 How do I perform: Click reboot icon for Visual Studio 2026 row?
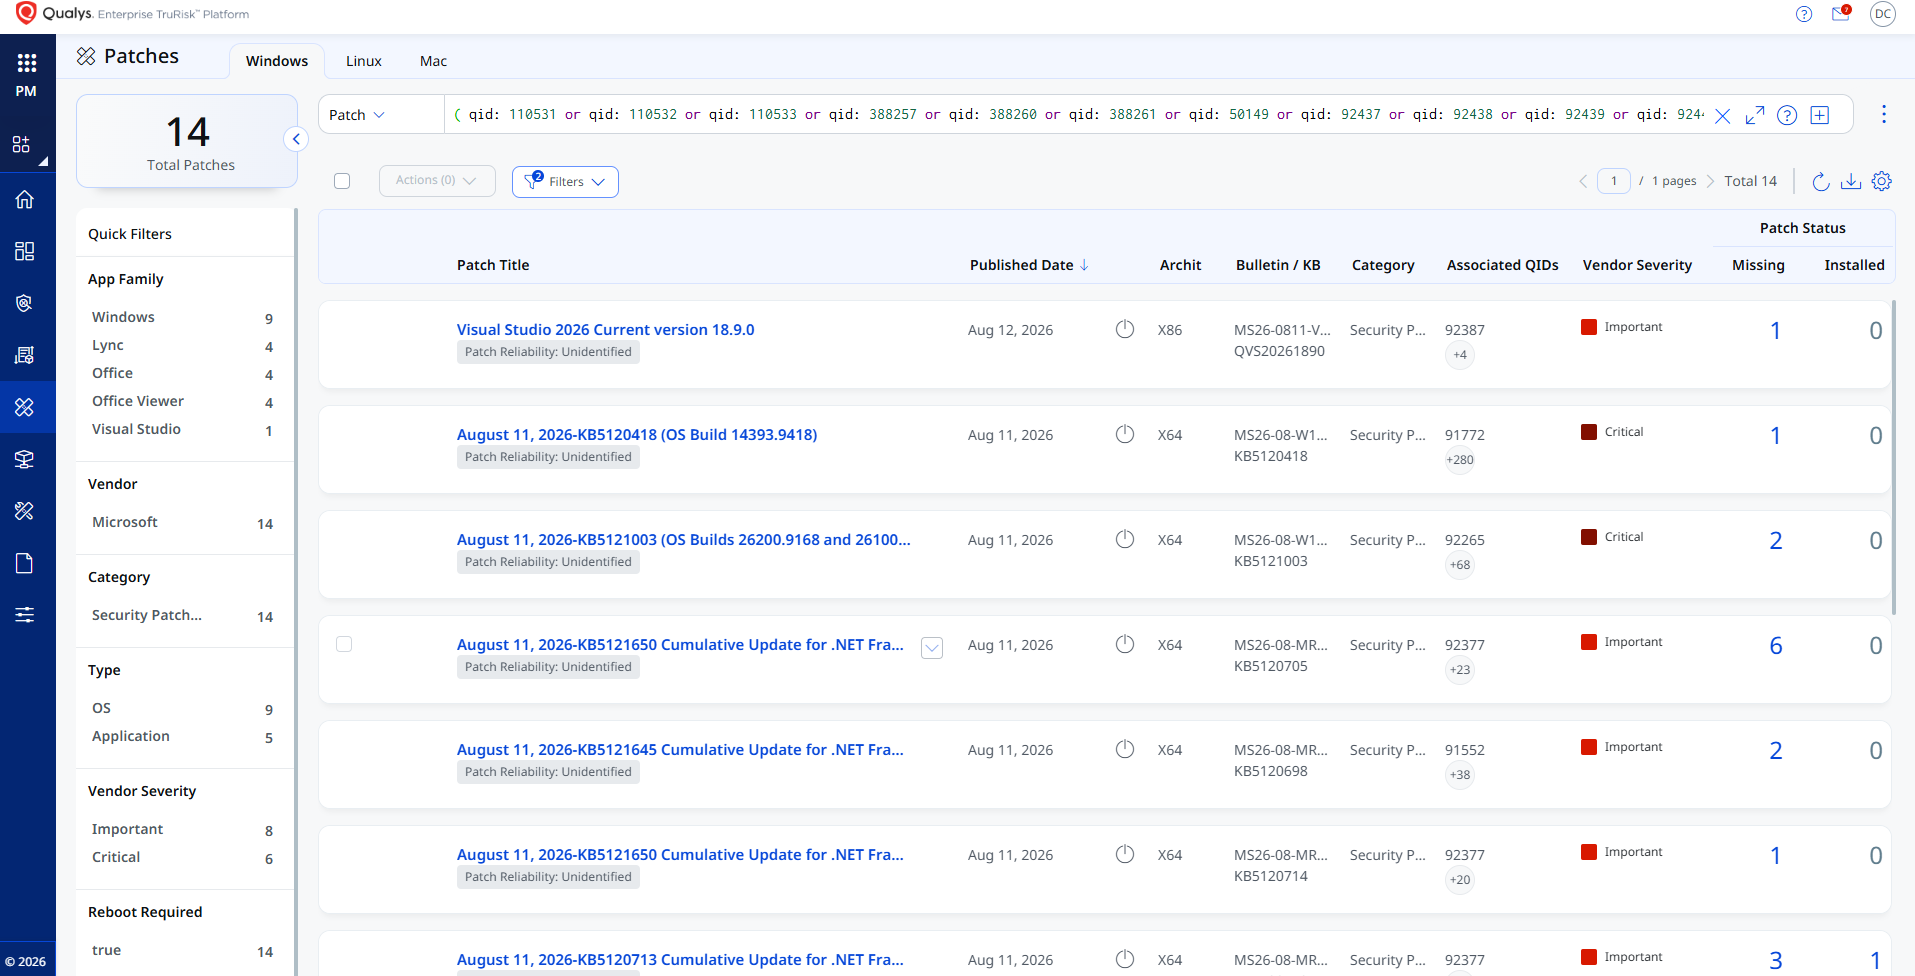1125,329
